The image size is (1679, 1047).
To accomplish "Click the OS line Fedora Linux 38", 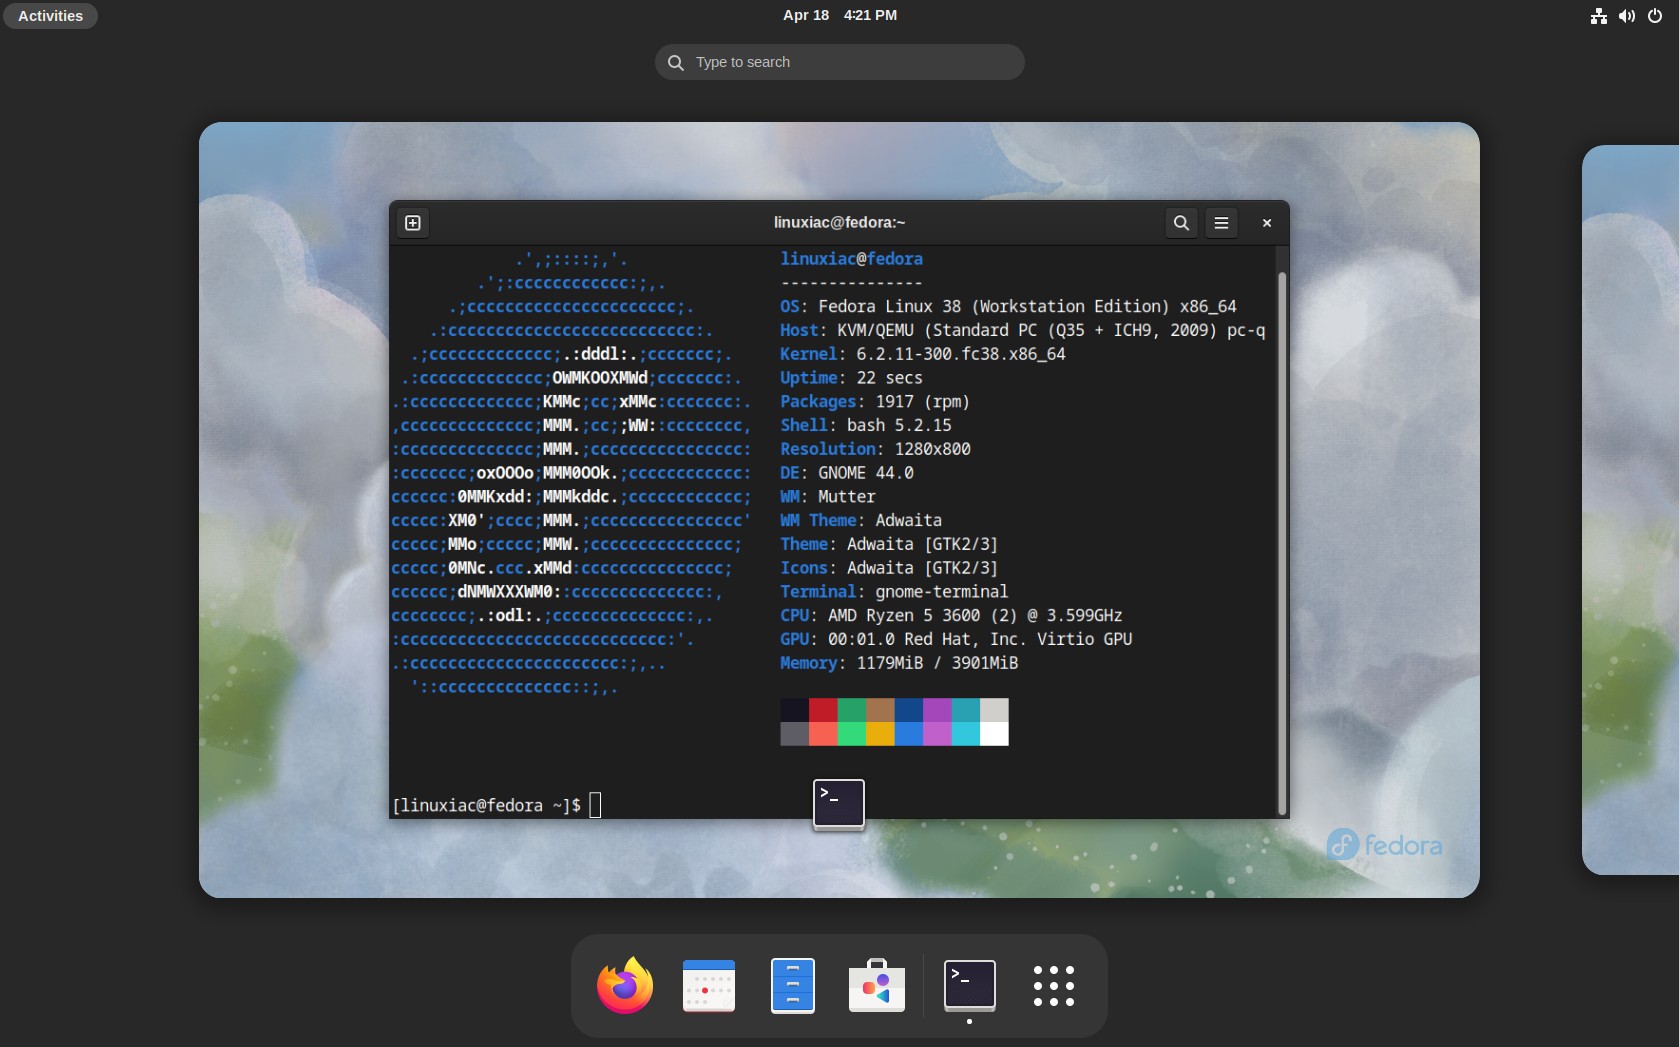I will click(1008, 307).
